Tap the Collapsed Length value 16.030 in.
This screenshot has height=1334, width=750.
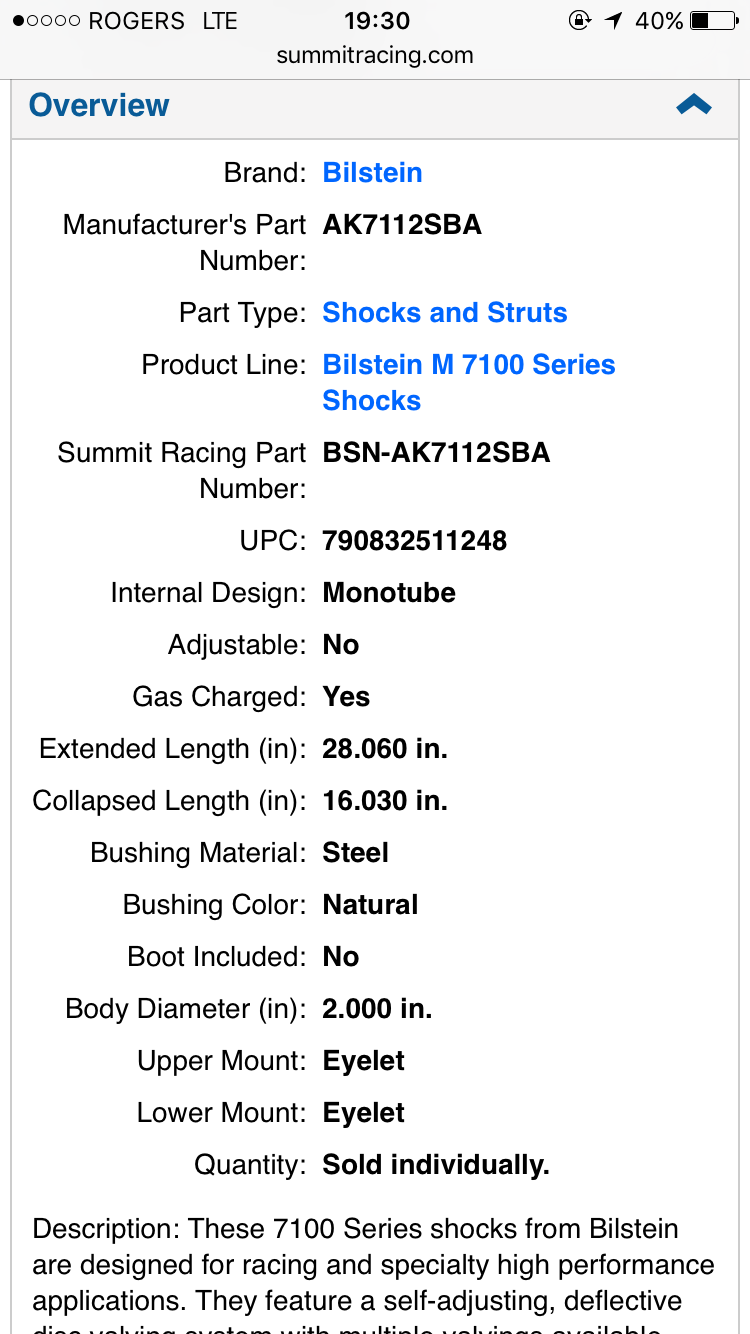point(385,801)
